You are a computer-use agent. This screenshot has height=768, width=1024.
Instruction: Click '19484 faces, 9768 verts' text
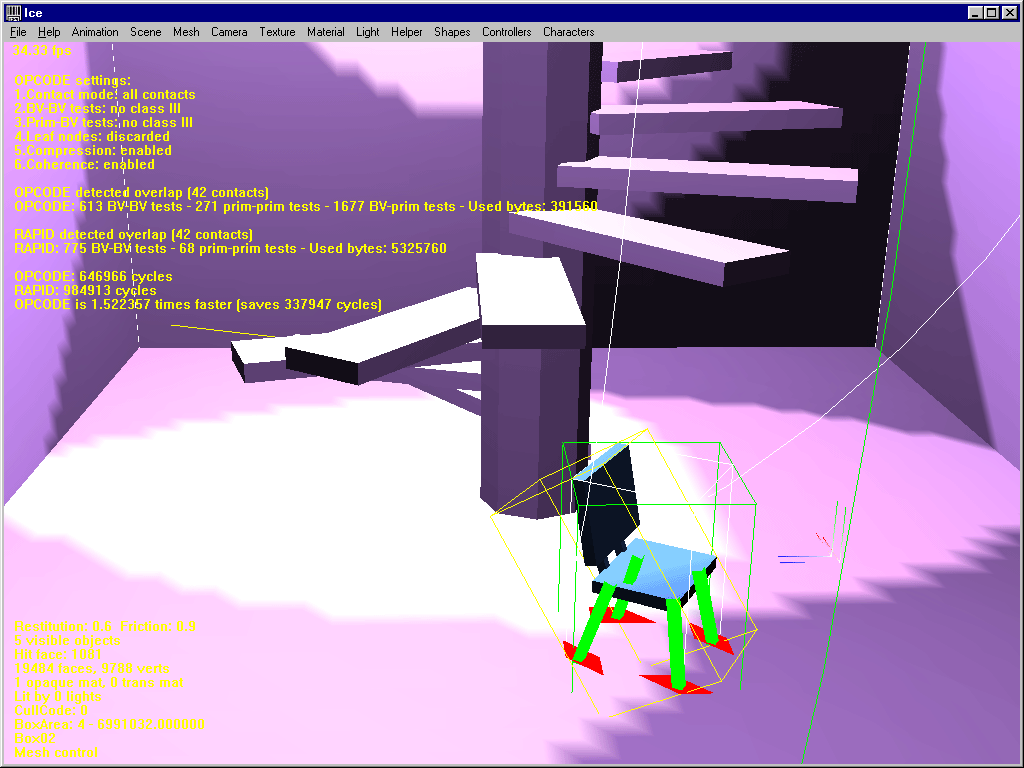92,669
